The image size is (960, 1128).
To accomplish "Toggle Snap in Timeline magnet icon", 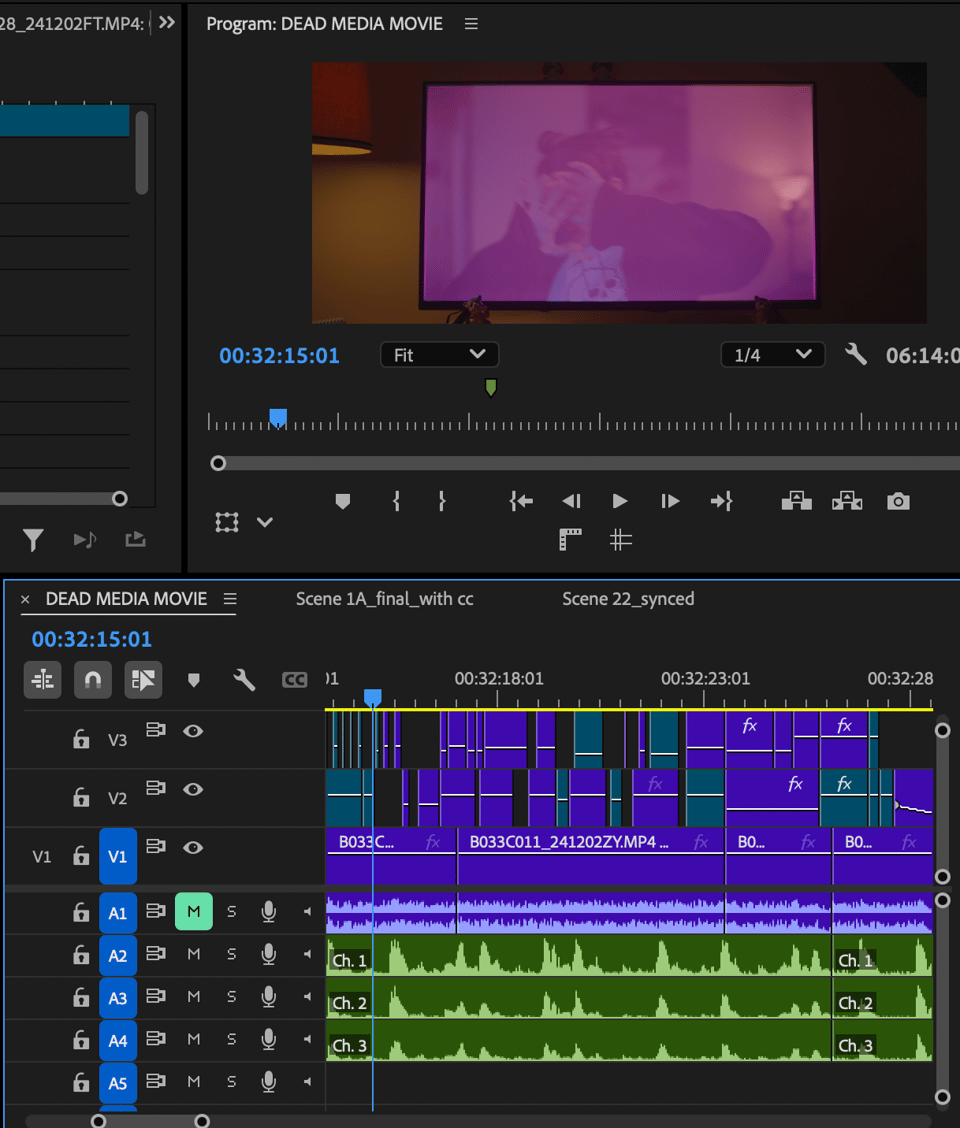I will point(93,680).
